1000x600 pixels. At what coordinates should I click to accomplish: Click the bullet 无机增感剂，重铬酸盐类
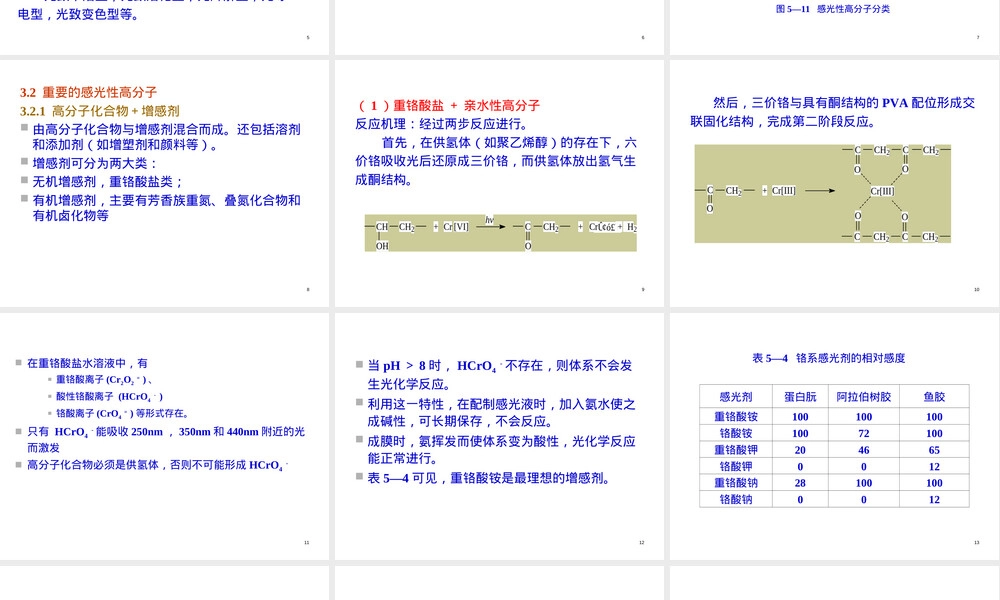click(108, 182)
